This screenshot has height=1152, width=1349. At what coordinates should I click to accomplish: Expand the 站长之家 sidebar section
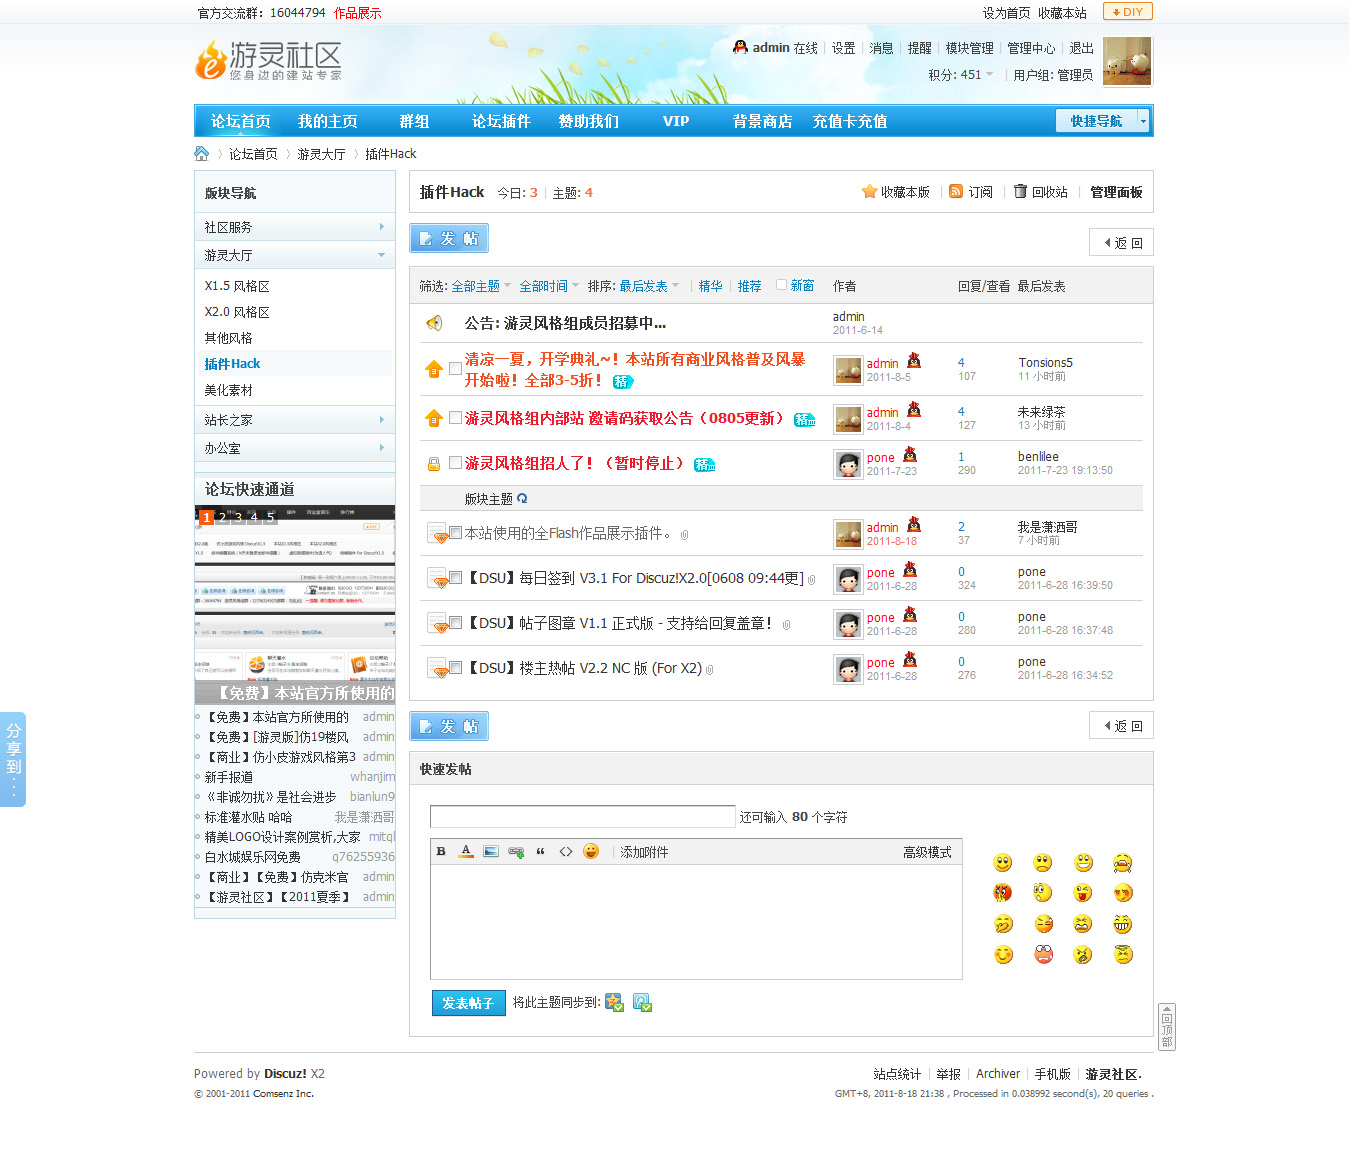(x=295, y=420)
